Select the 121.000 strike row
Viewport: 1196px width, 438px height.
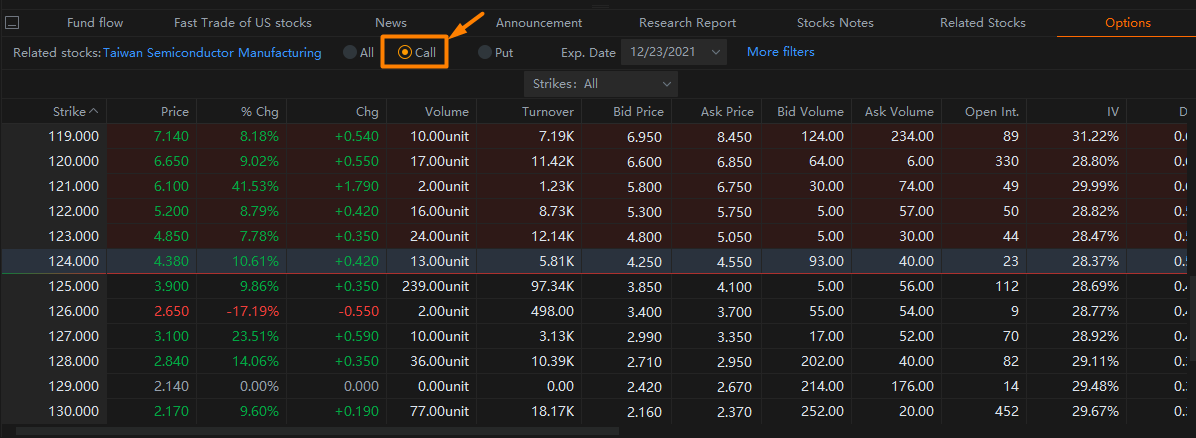[595, 186]
